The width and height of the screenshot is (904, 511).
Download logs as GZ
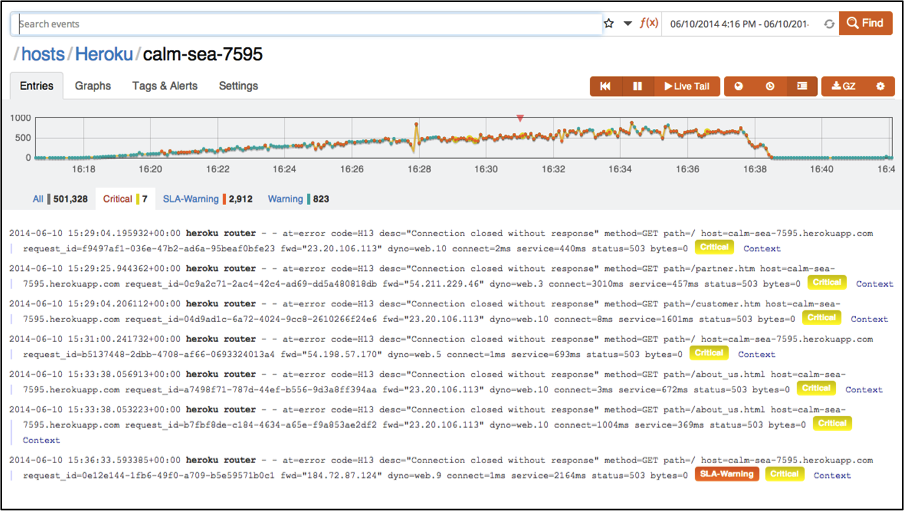pos(843,86)
